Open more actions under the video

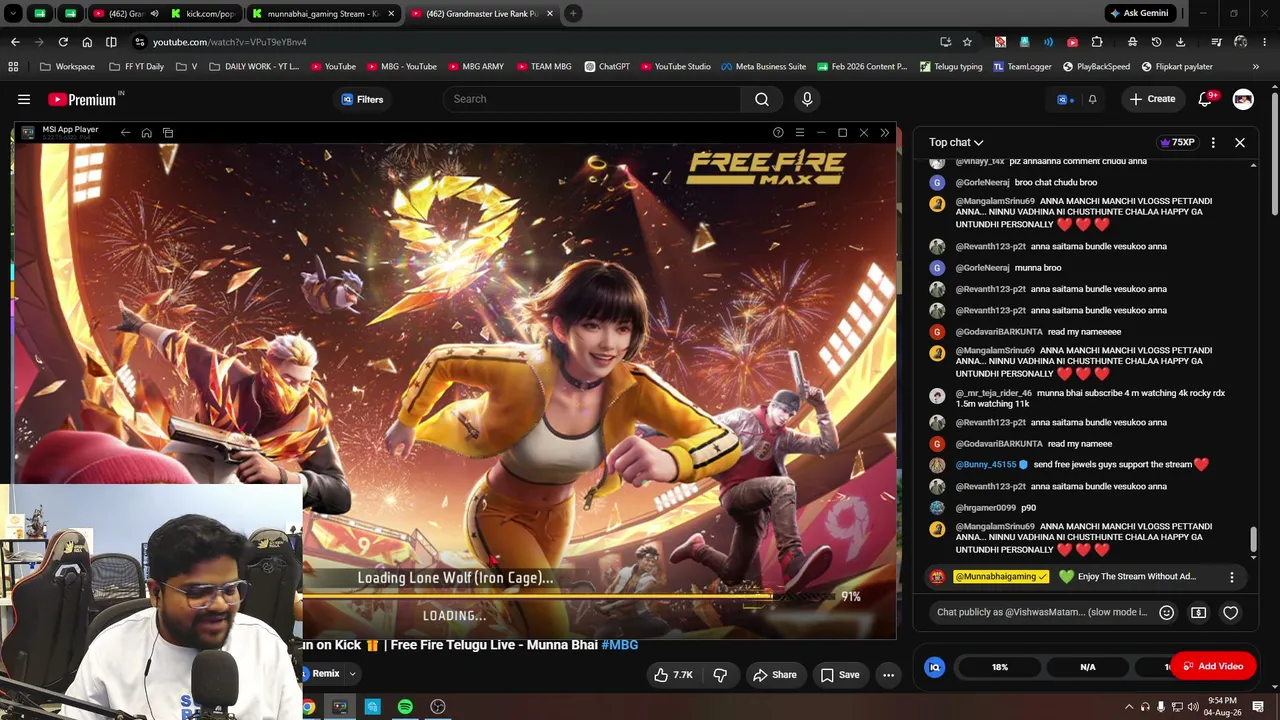click(888, 675)
